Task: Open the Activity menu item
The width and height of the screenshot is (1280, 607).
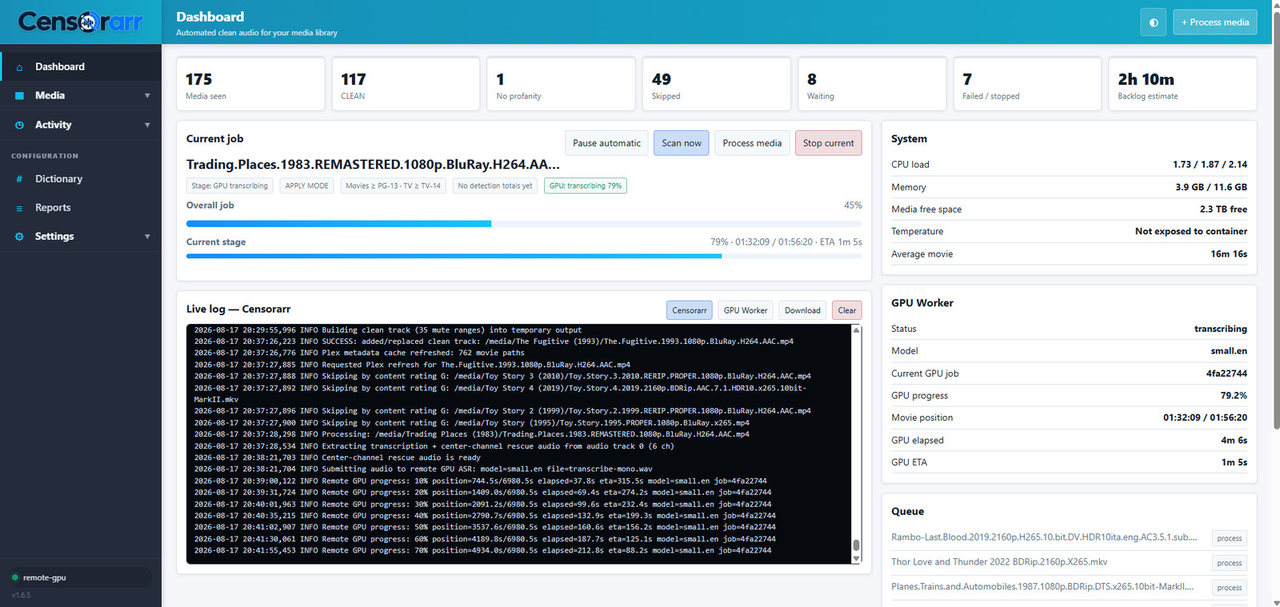Action: click(80, 125)
